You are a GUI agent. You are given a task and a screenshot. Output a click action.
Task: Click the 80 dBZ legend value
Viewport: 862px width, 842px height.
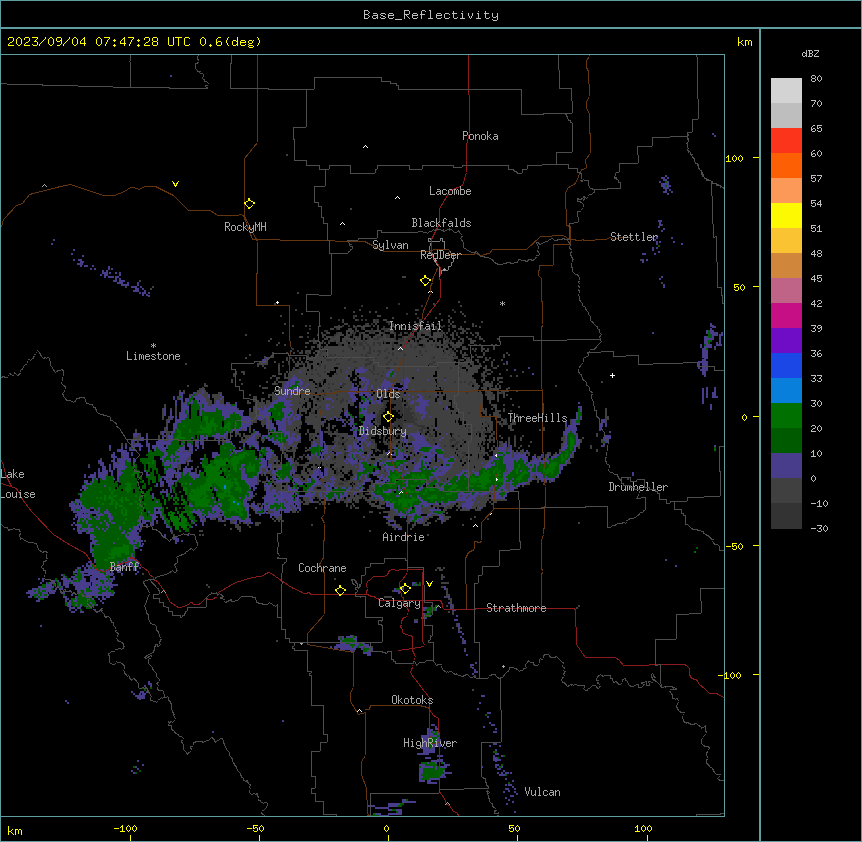(816, 79)
